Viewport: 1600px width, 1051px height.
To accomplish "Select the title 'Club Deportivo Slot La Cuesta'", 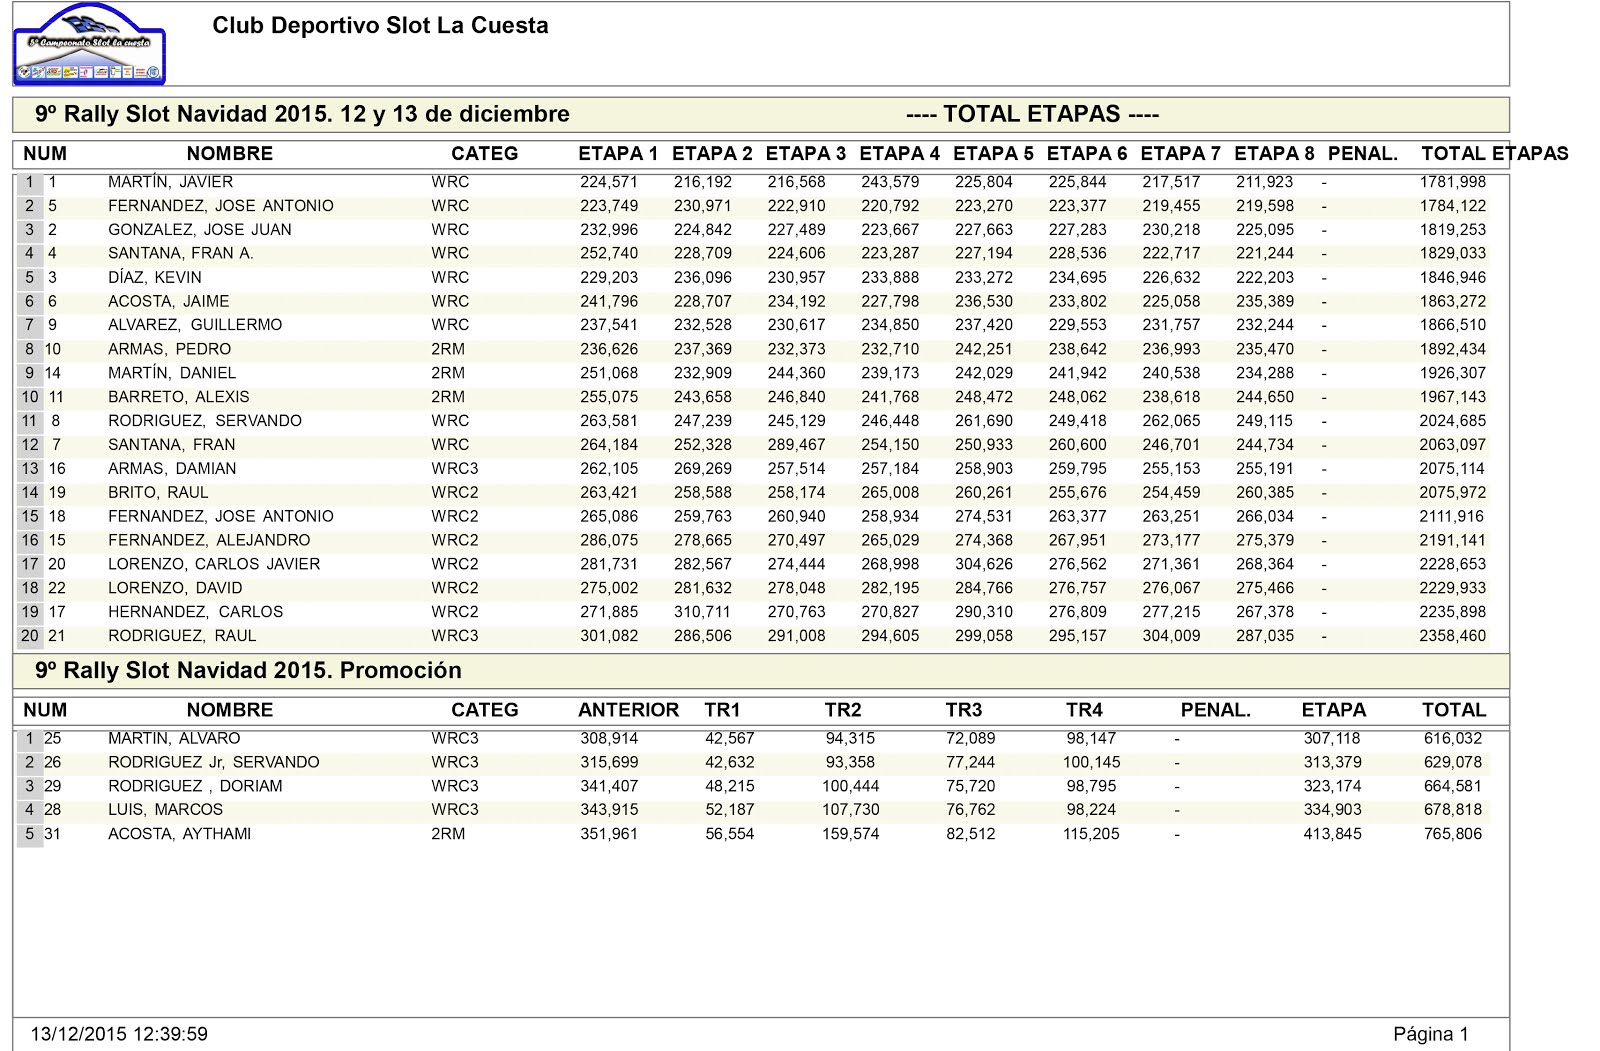I will pyautogui.click(x=380, y=26).
